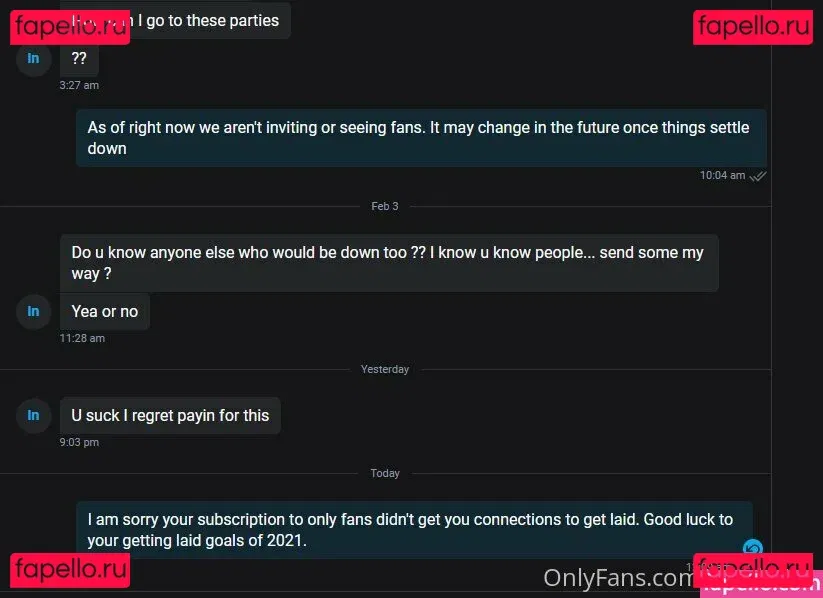This screenshot has width=823, height=598.
Task: Select the 'Do u know anyone else' message
Action: (389, 263)
